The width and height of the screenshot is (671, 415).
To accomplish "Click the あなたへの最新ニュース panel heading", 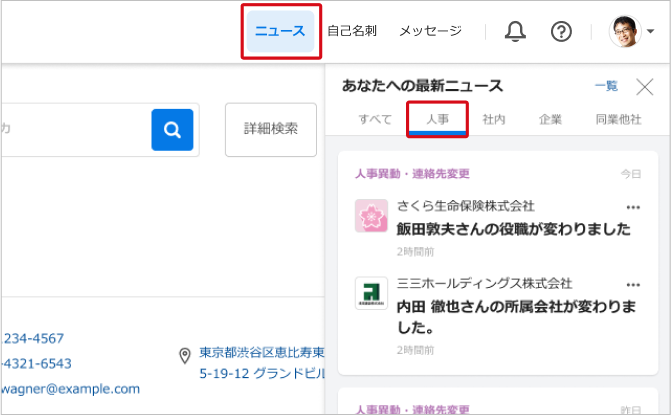I will 422,86.
